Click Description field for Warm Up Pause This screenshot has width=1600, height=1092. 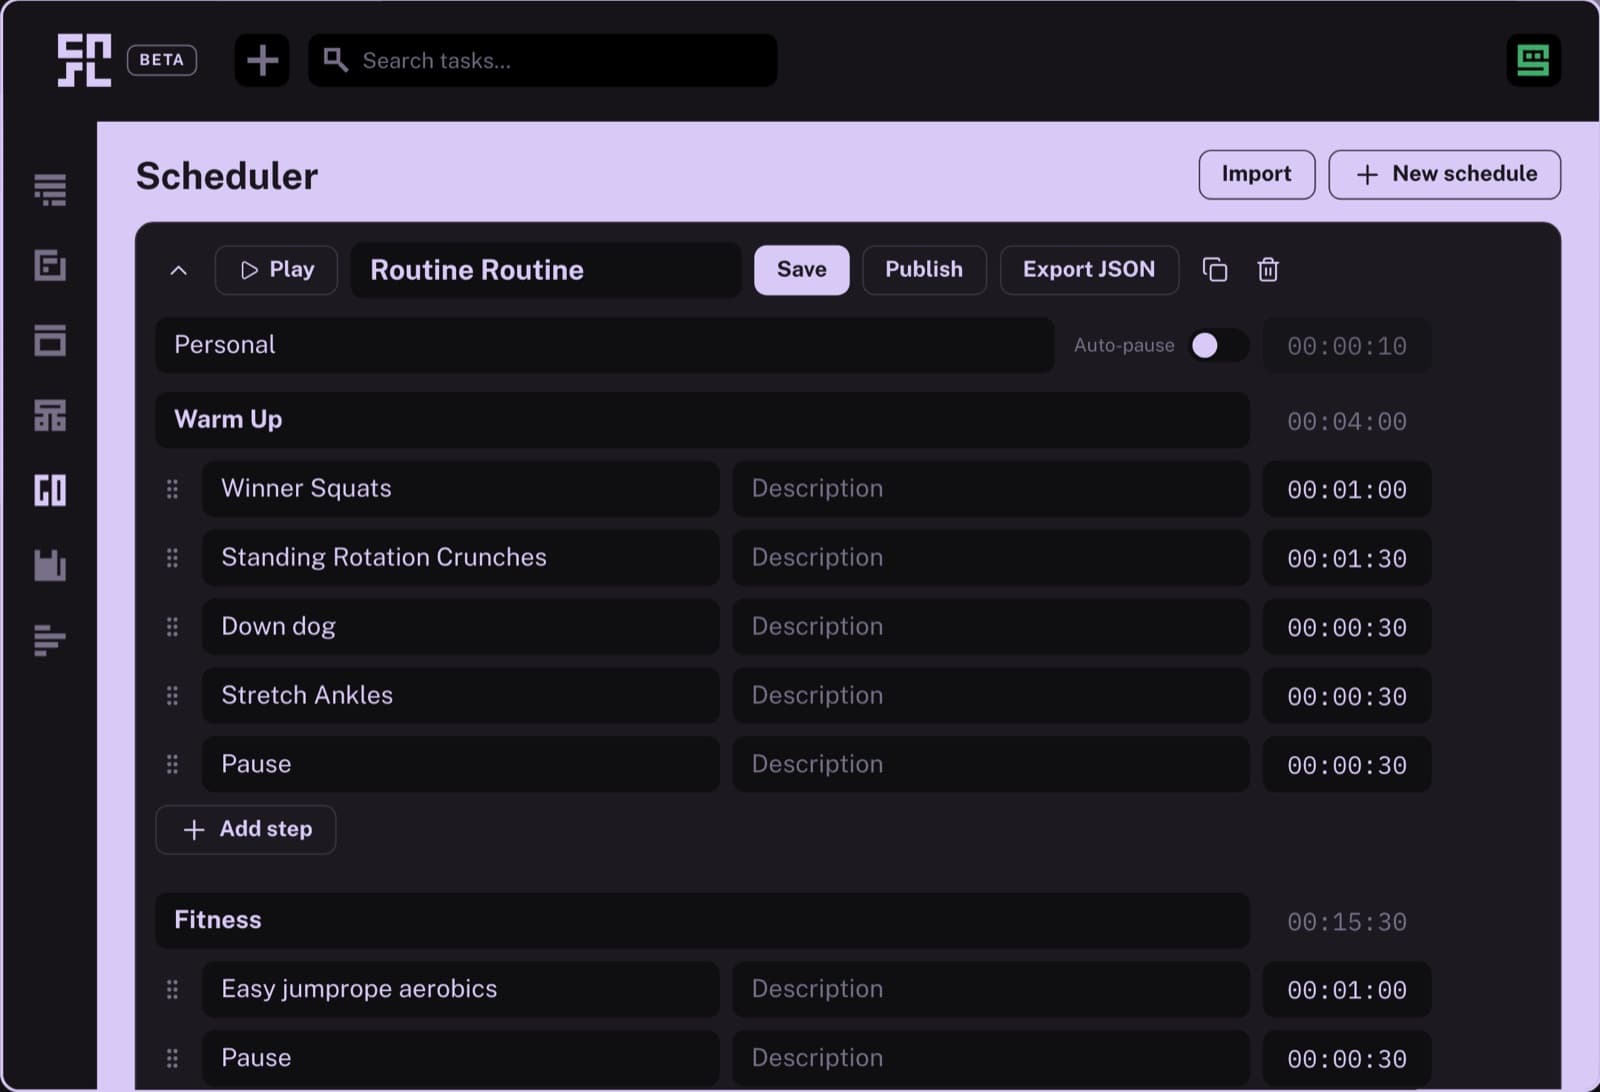(x=991, y=765)
